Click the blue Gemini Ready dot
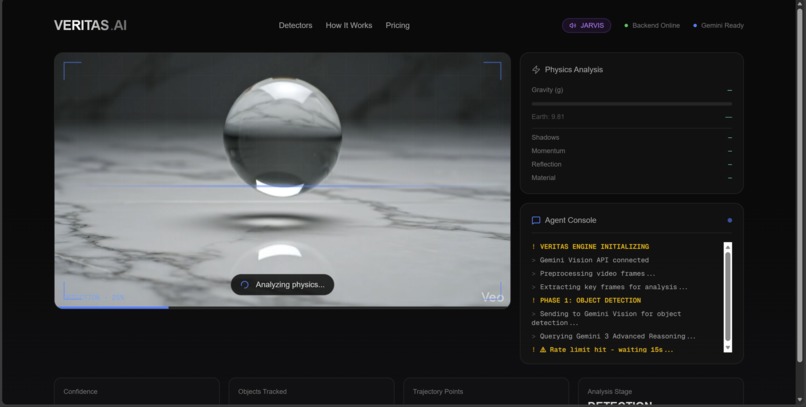Image resolution: width=806 pixels, height=407 pixels. click(x=695, y=25)
